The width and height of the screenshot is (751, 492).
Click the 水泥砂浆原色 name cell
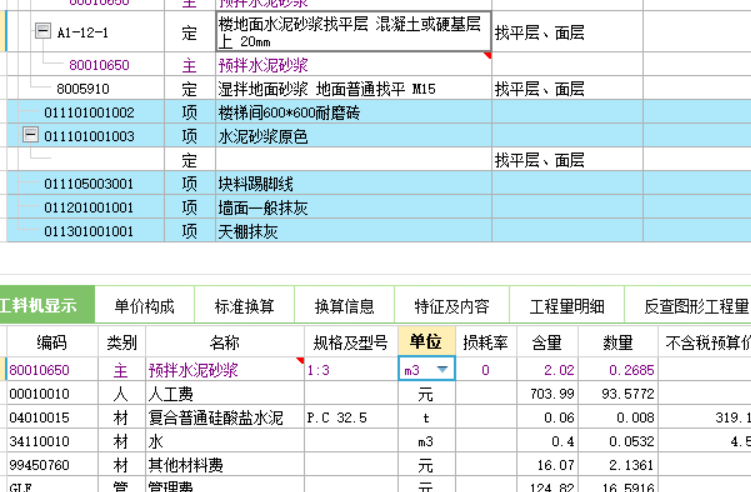tap(353, 136)
